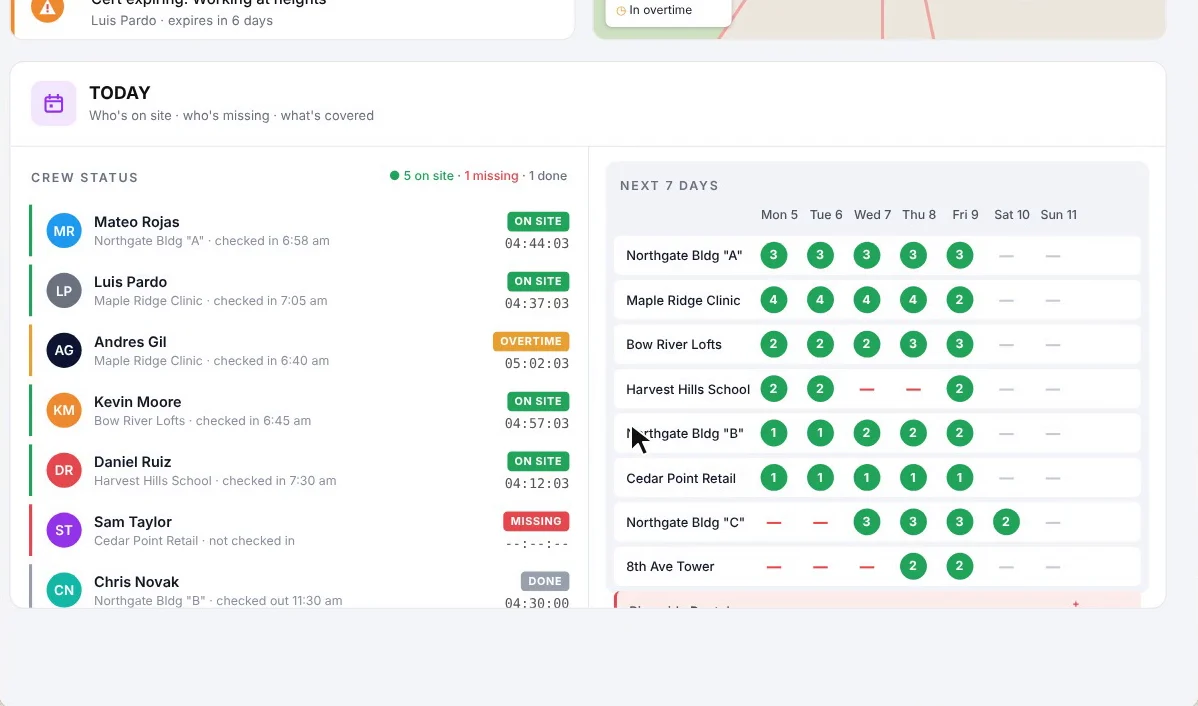Click Mateo Rojas name in crew list
This screenshot has height=706, width=1198.
click(x=137, y=222)
